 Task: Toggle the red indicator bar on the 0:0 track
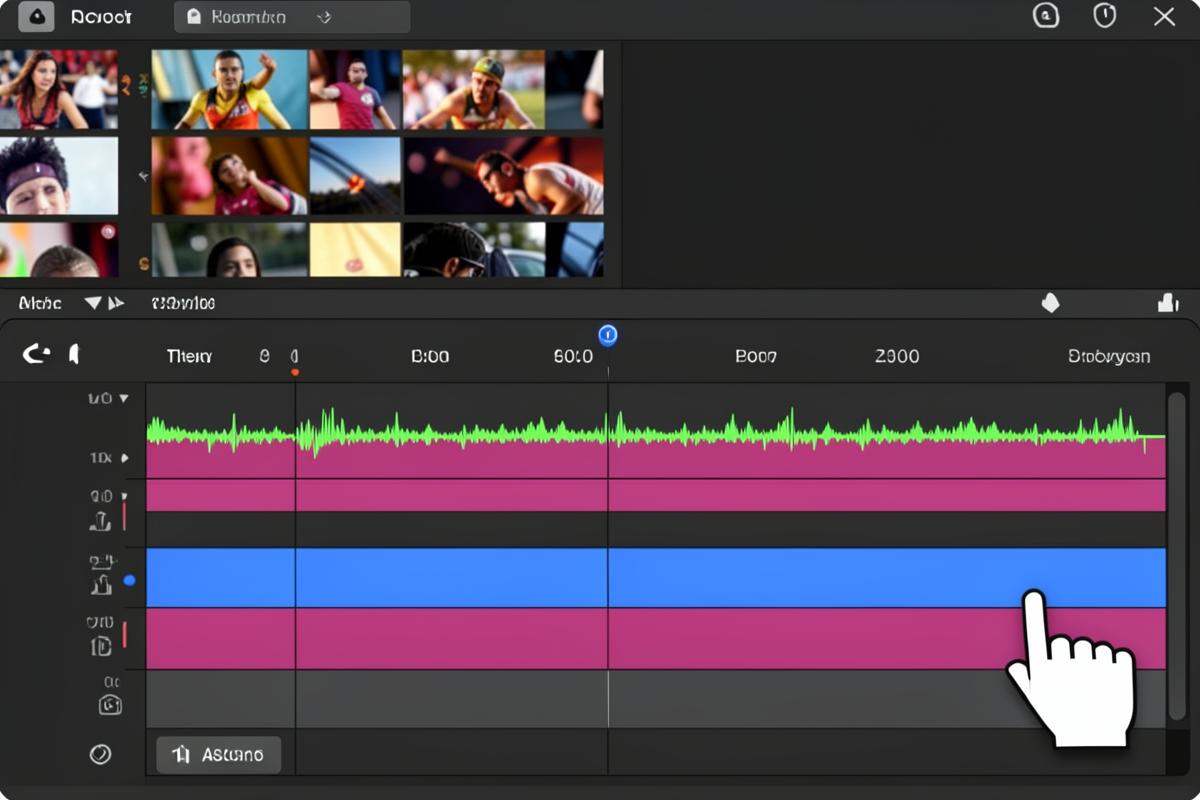[124, 516]
